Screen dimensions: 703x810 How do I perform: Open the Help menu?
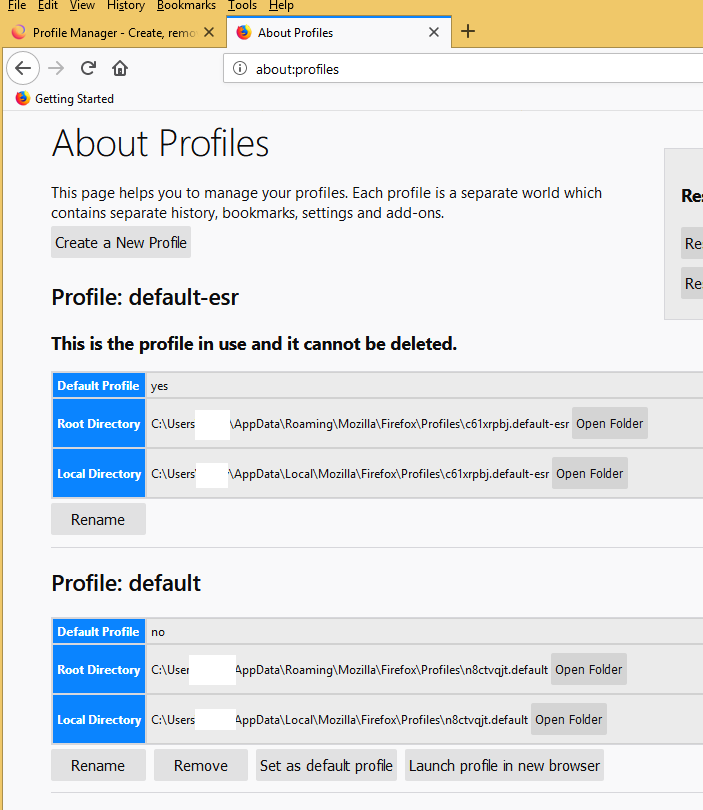[x=281, y=6]
